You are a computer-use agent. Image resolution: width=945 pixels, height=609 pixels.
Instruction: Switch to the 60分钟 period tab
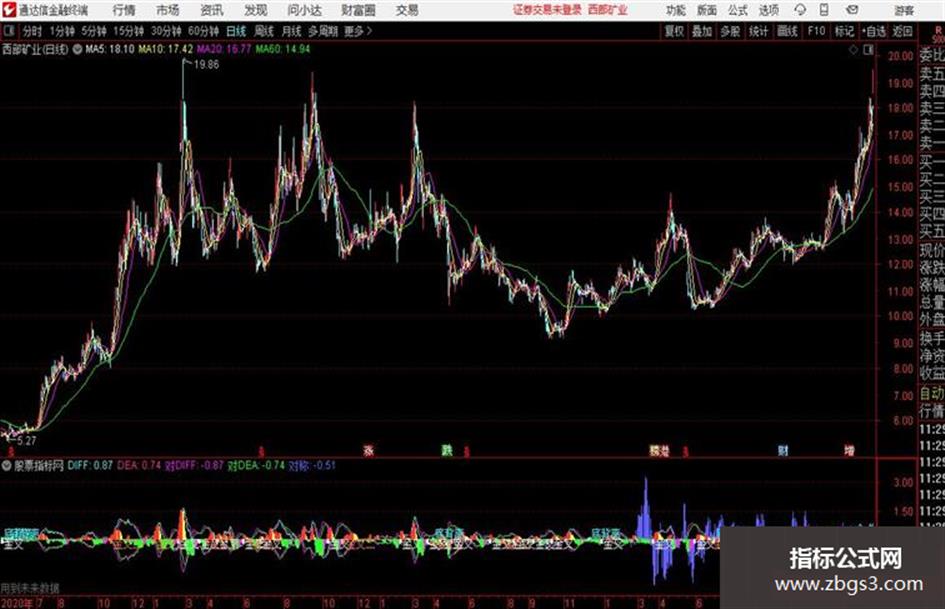pos(204,31)
